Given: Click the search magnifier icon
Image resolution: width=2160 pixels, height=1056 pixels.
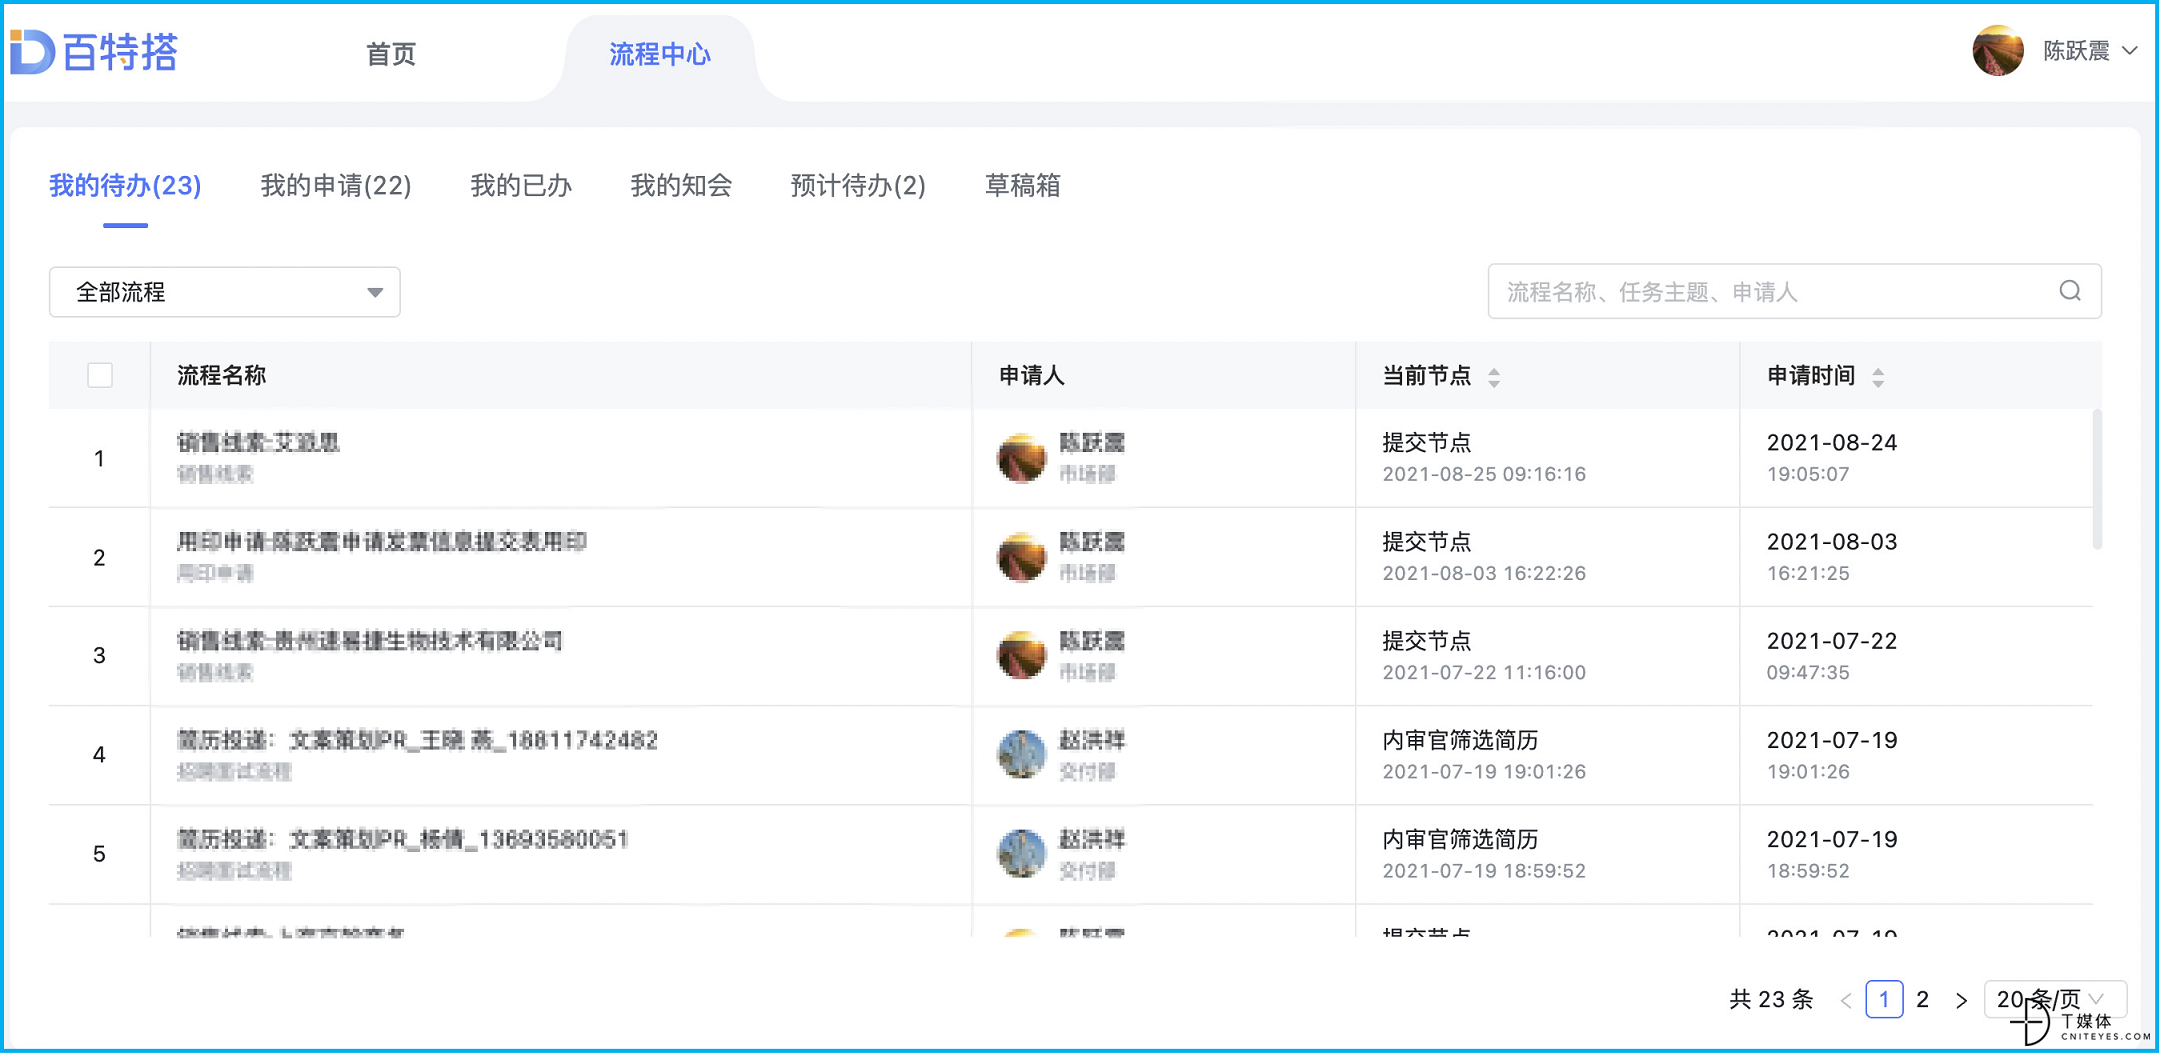Looking at the screenshot, I should [x=2070, y=291].
